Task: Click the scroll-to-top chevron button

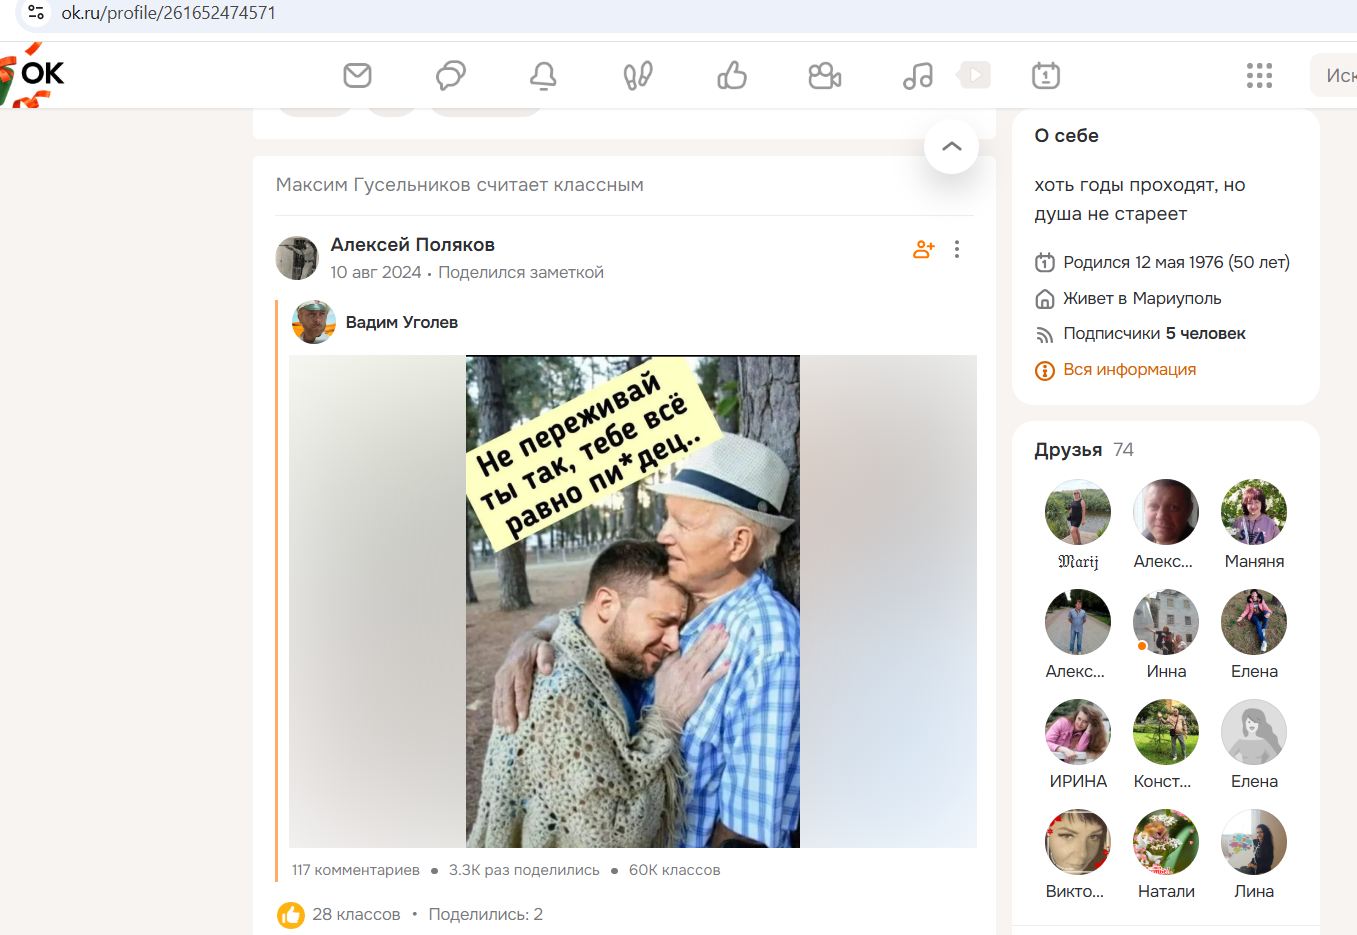Action: point(951,147)
